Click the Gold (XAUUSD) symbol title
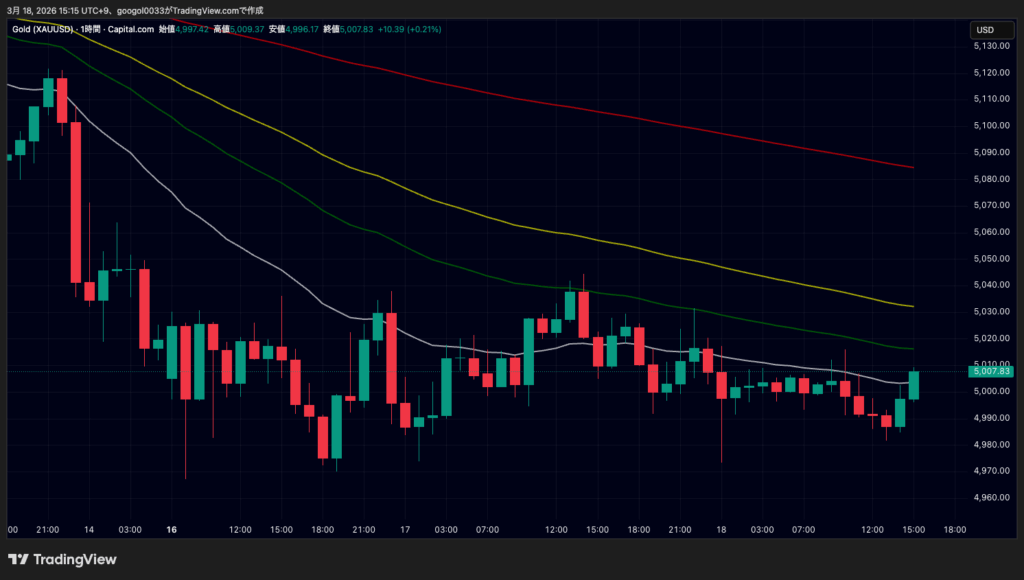The height and width of the screenshot is (580, 1024). (x=40, y=29)
